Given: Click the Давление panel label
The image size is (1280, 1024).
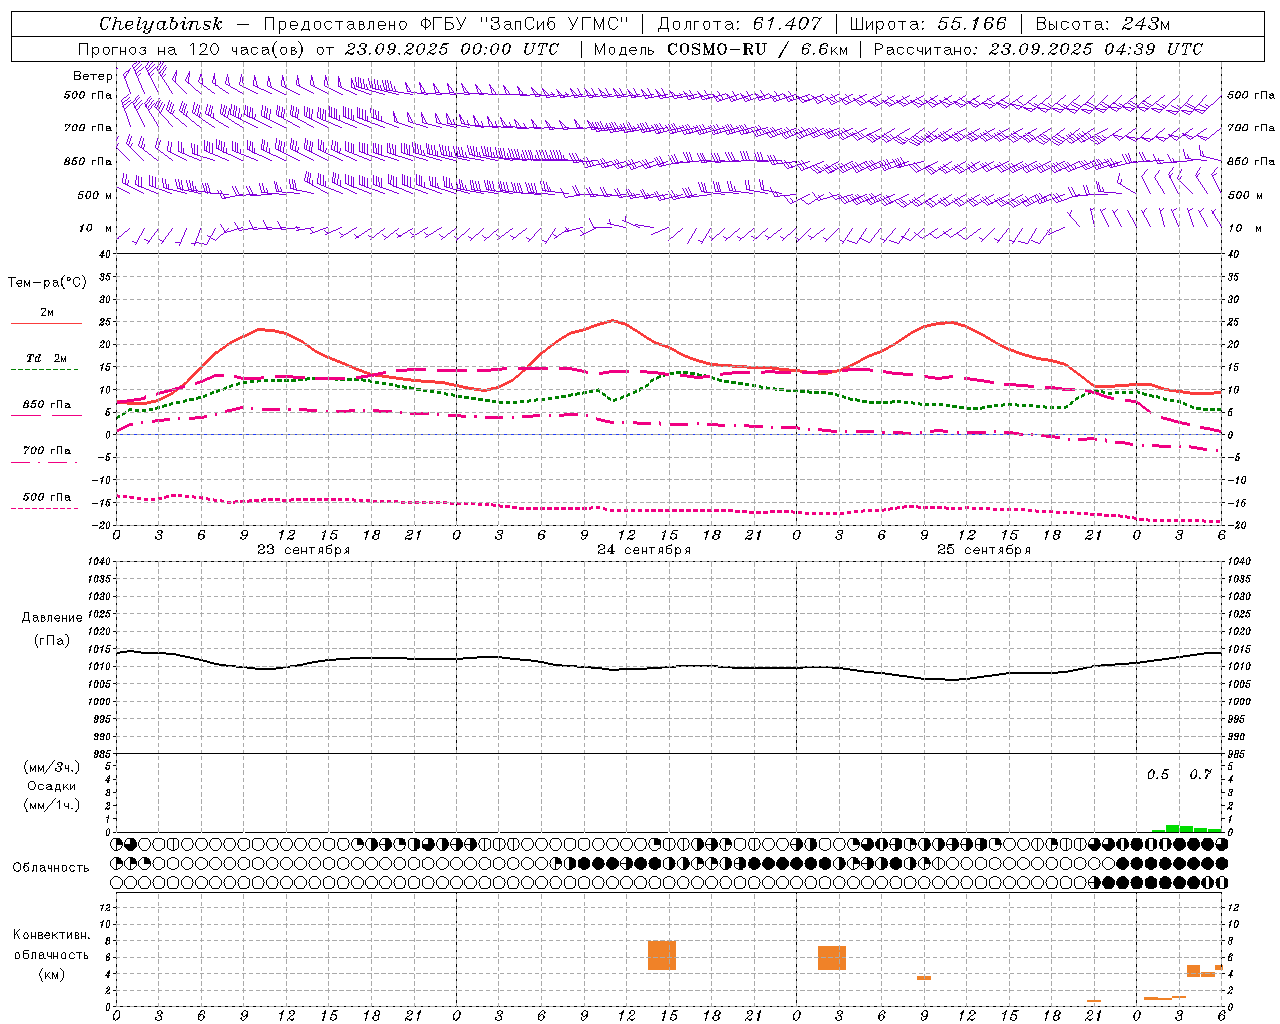Looking at the screenshot, I should 52,618.
